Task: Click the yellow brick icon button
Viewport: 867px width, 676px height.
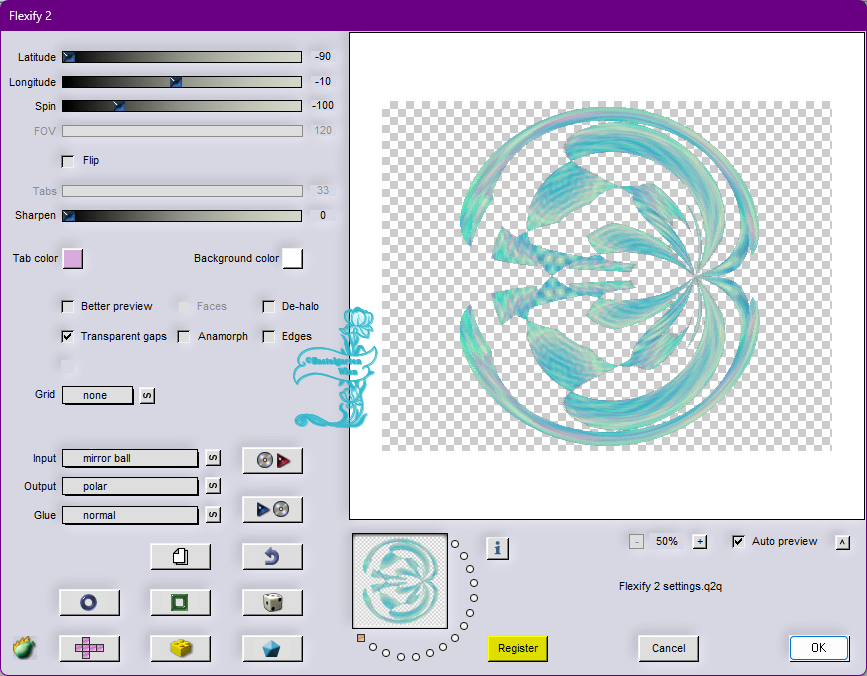Action: pyautogui.click(x=180, y=648)
